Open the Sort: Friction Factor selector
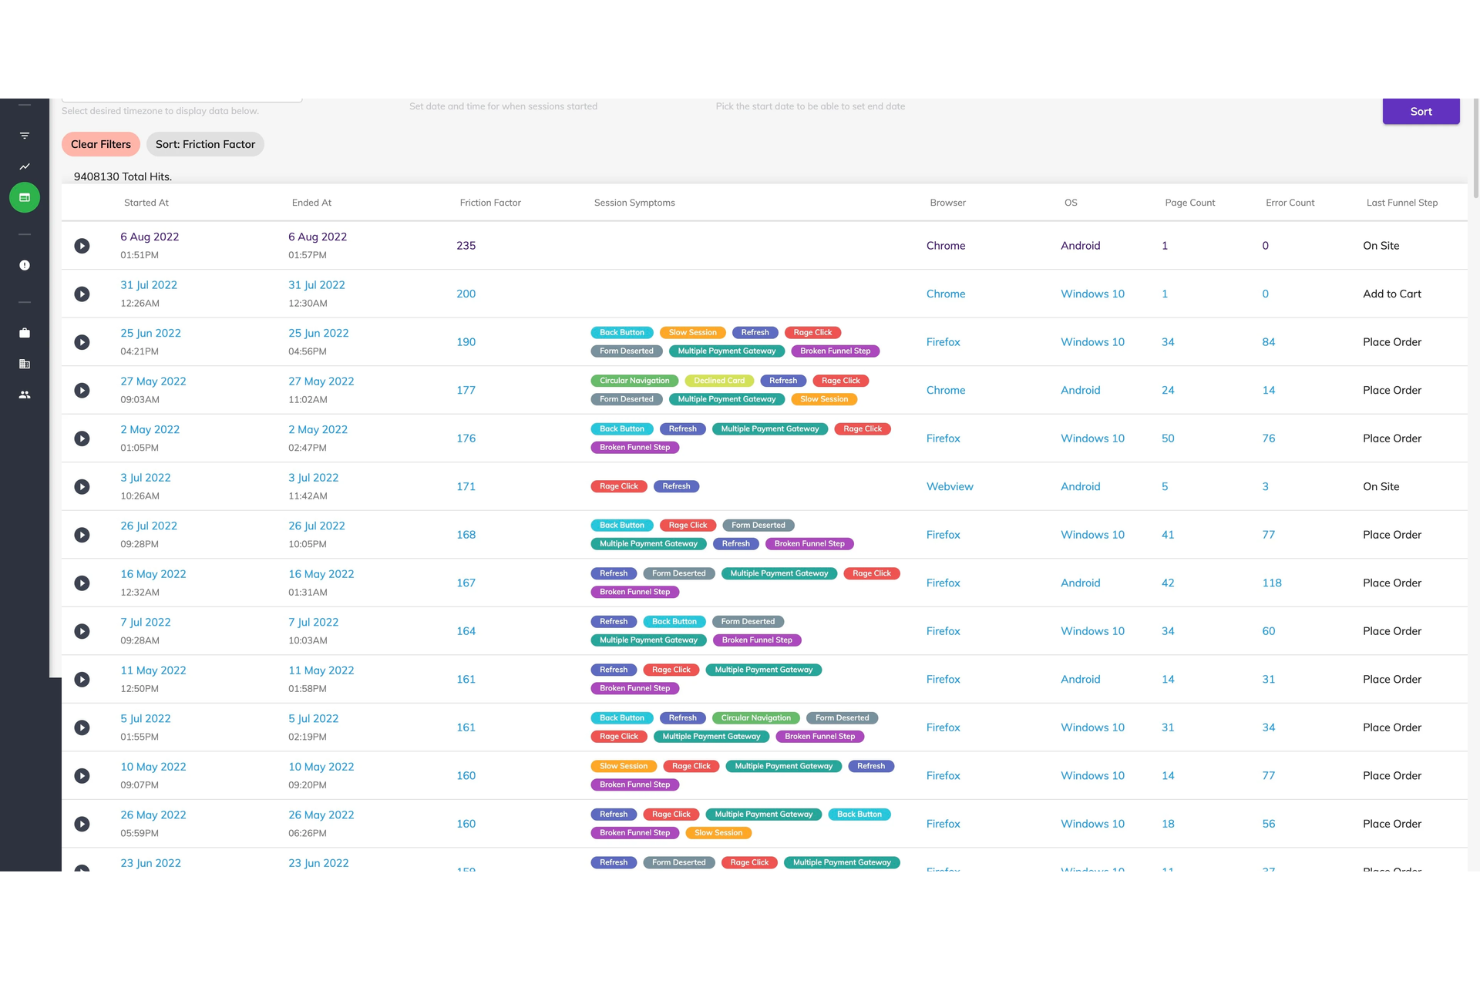 205,144
